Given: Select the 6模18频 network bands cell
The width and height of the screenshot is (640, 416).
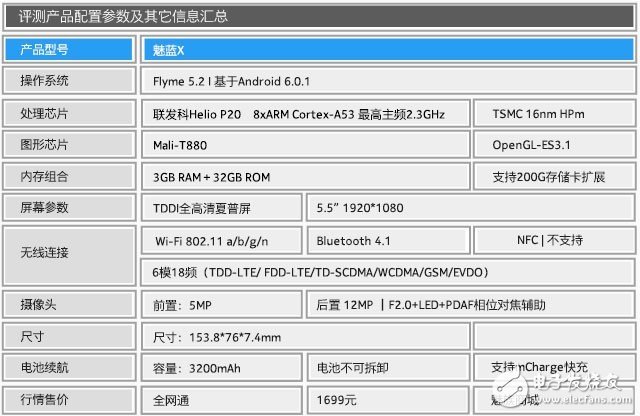Looking at the screenshot, I should click(385, 271).
